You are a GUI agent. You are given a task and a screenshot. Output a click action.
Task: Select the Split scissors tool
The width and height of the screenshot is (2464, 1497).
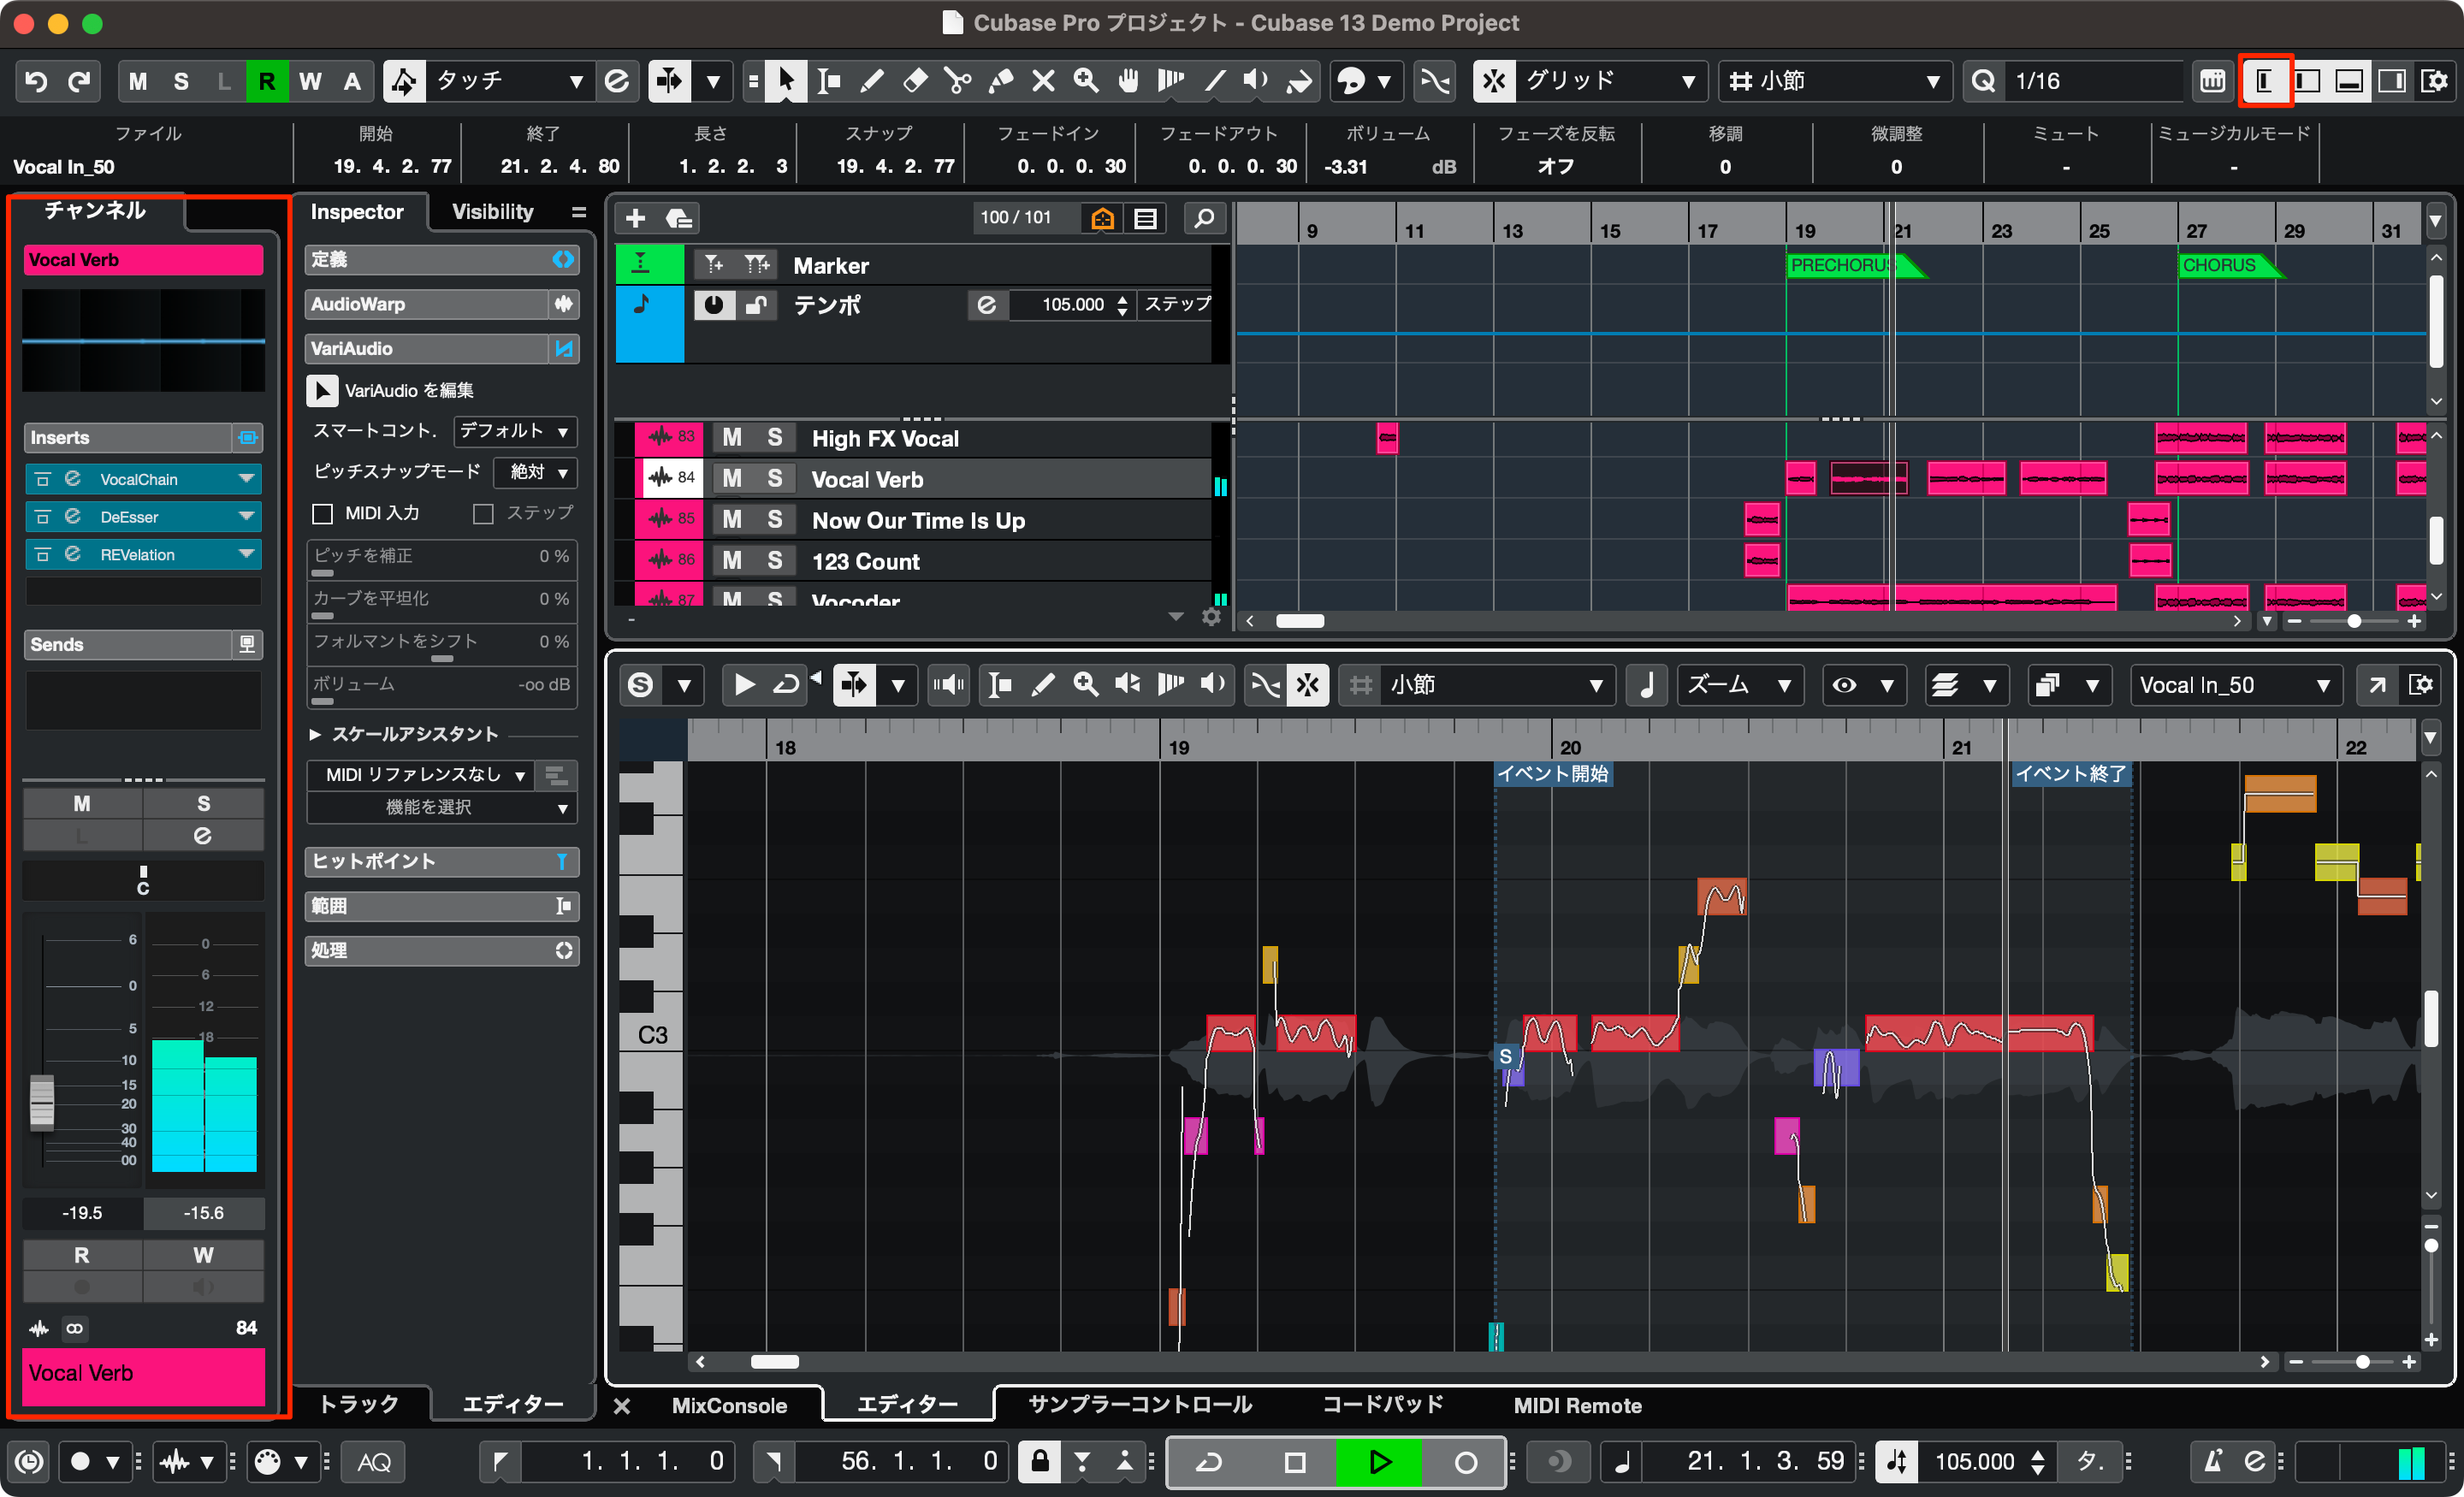(958, 81)
